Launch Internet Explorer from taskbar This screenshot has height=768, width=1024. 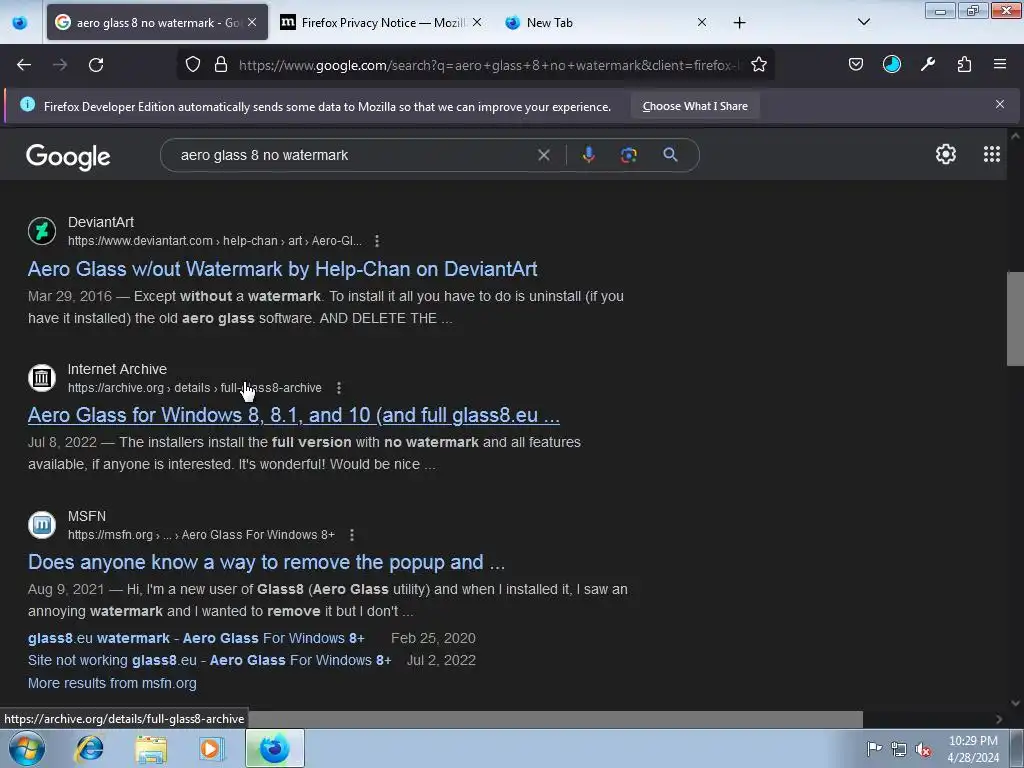pos(89,748)
